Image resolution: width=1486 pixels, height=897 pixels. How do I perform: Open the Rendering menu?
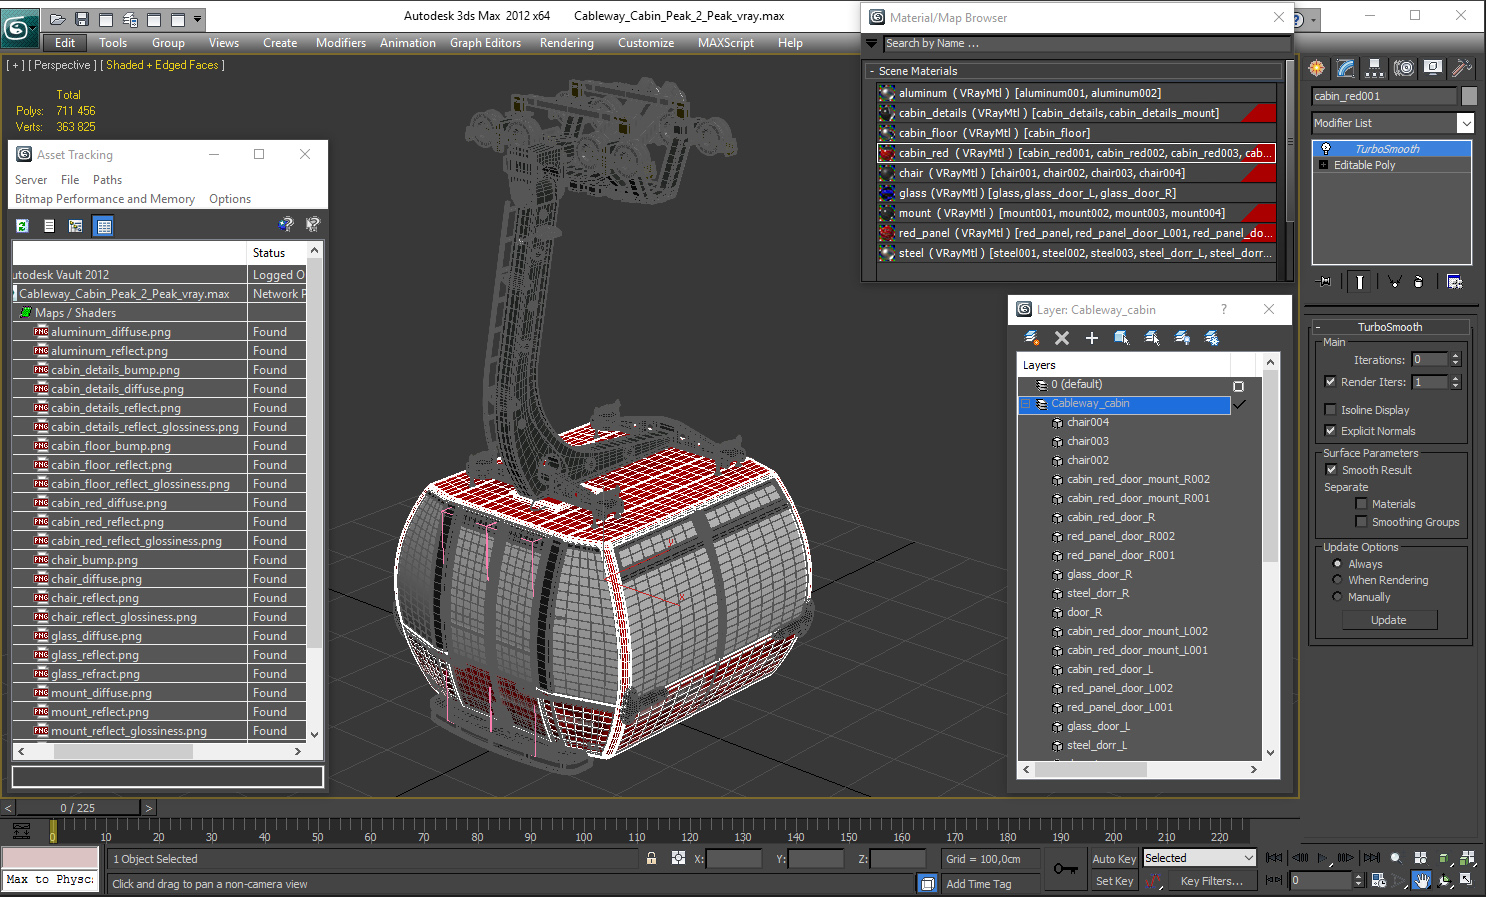[567, 43]
